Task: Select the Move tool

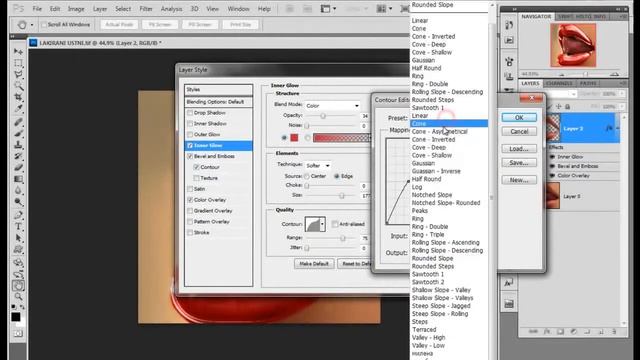Action: tap(18, 51)
